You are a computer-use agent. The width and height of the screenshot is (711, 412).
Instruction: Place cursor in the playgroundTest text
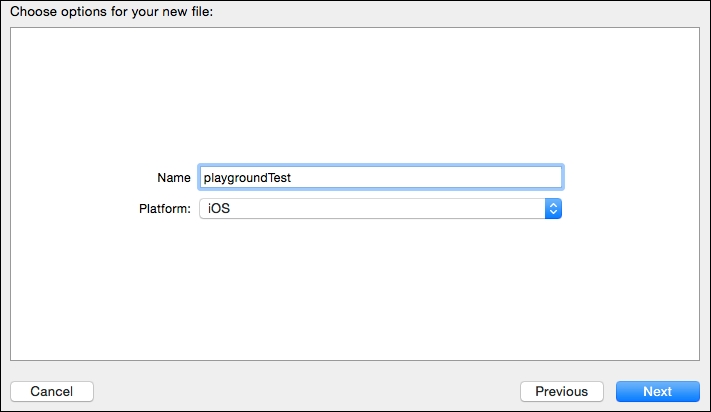tap(247, 178)
